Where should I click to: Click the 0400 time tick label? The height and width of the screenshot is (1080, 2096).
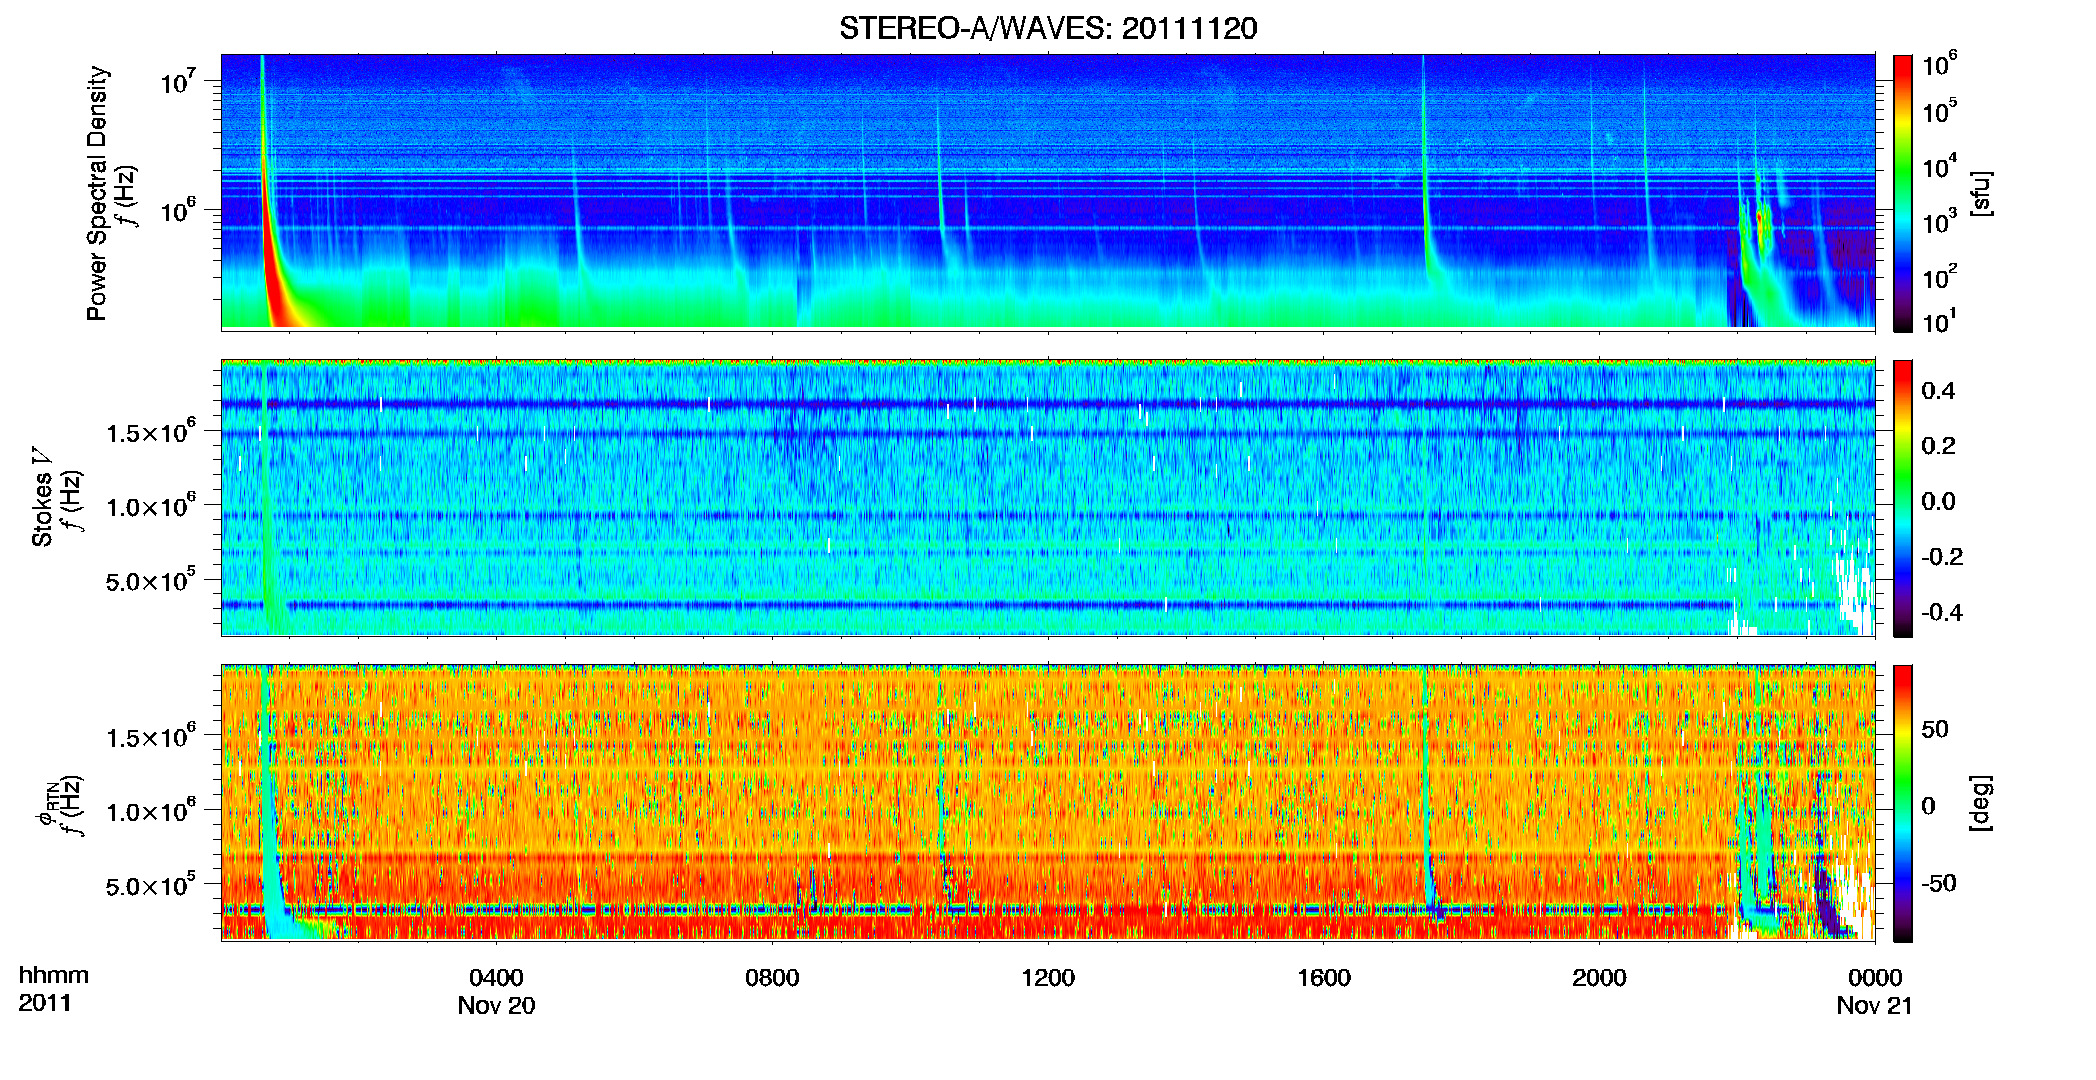pyautogui.click(x=496, y=978)
